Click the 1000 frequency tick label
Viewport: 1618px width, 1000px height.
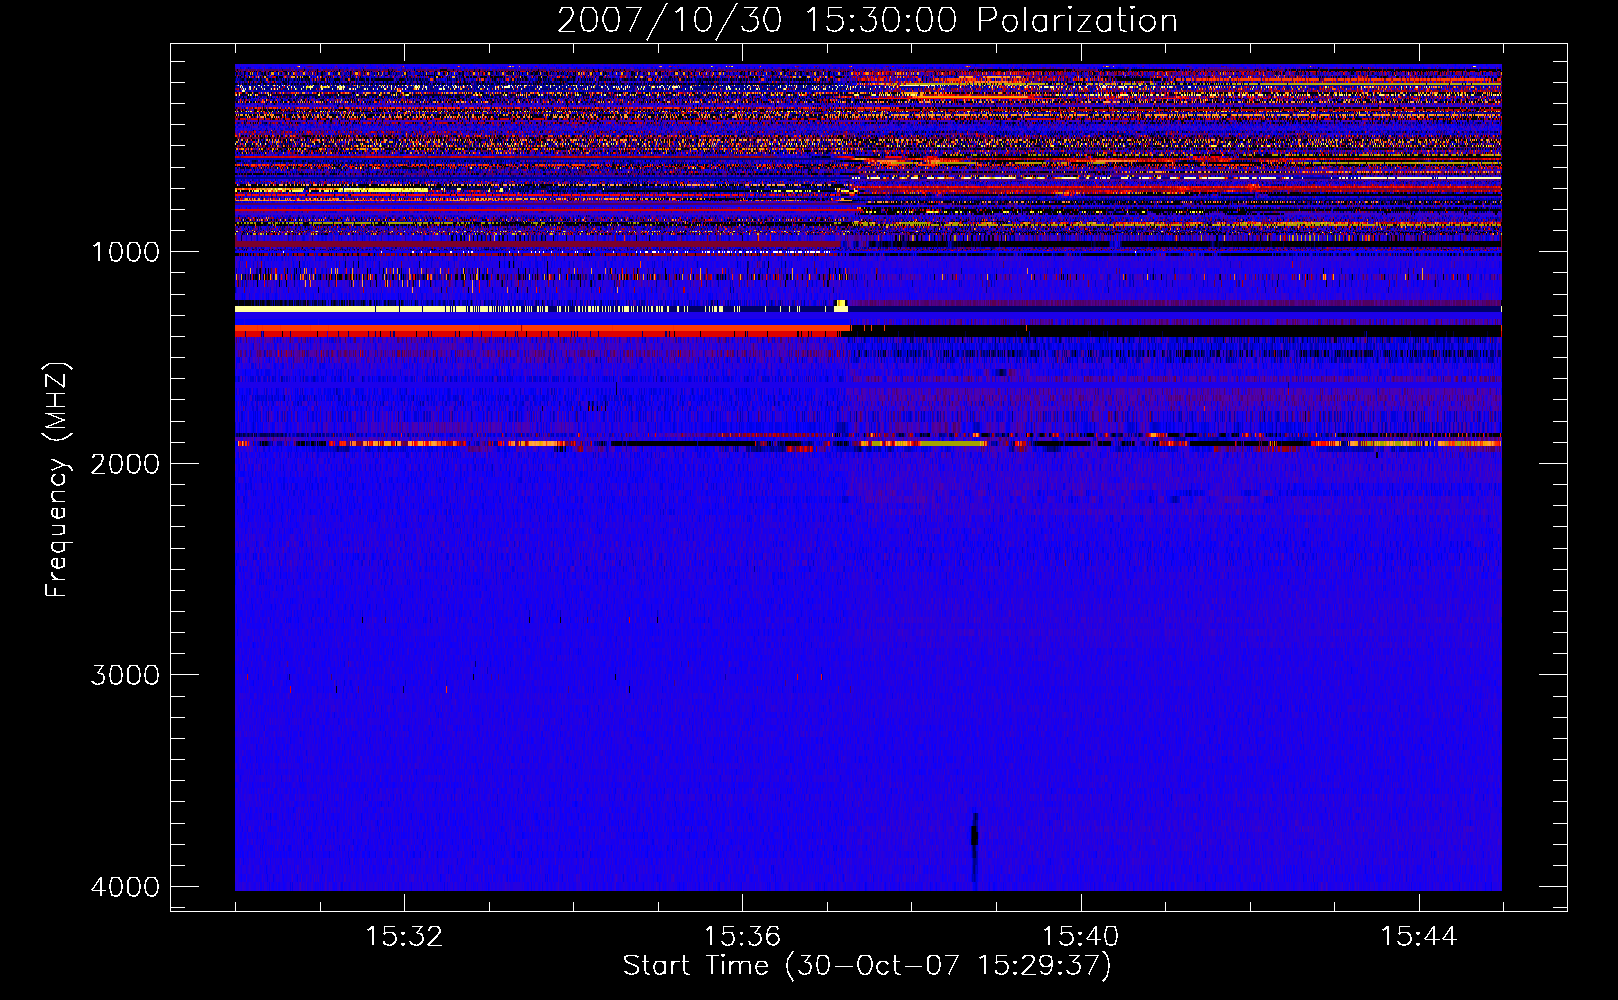click(125, 252)
